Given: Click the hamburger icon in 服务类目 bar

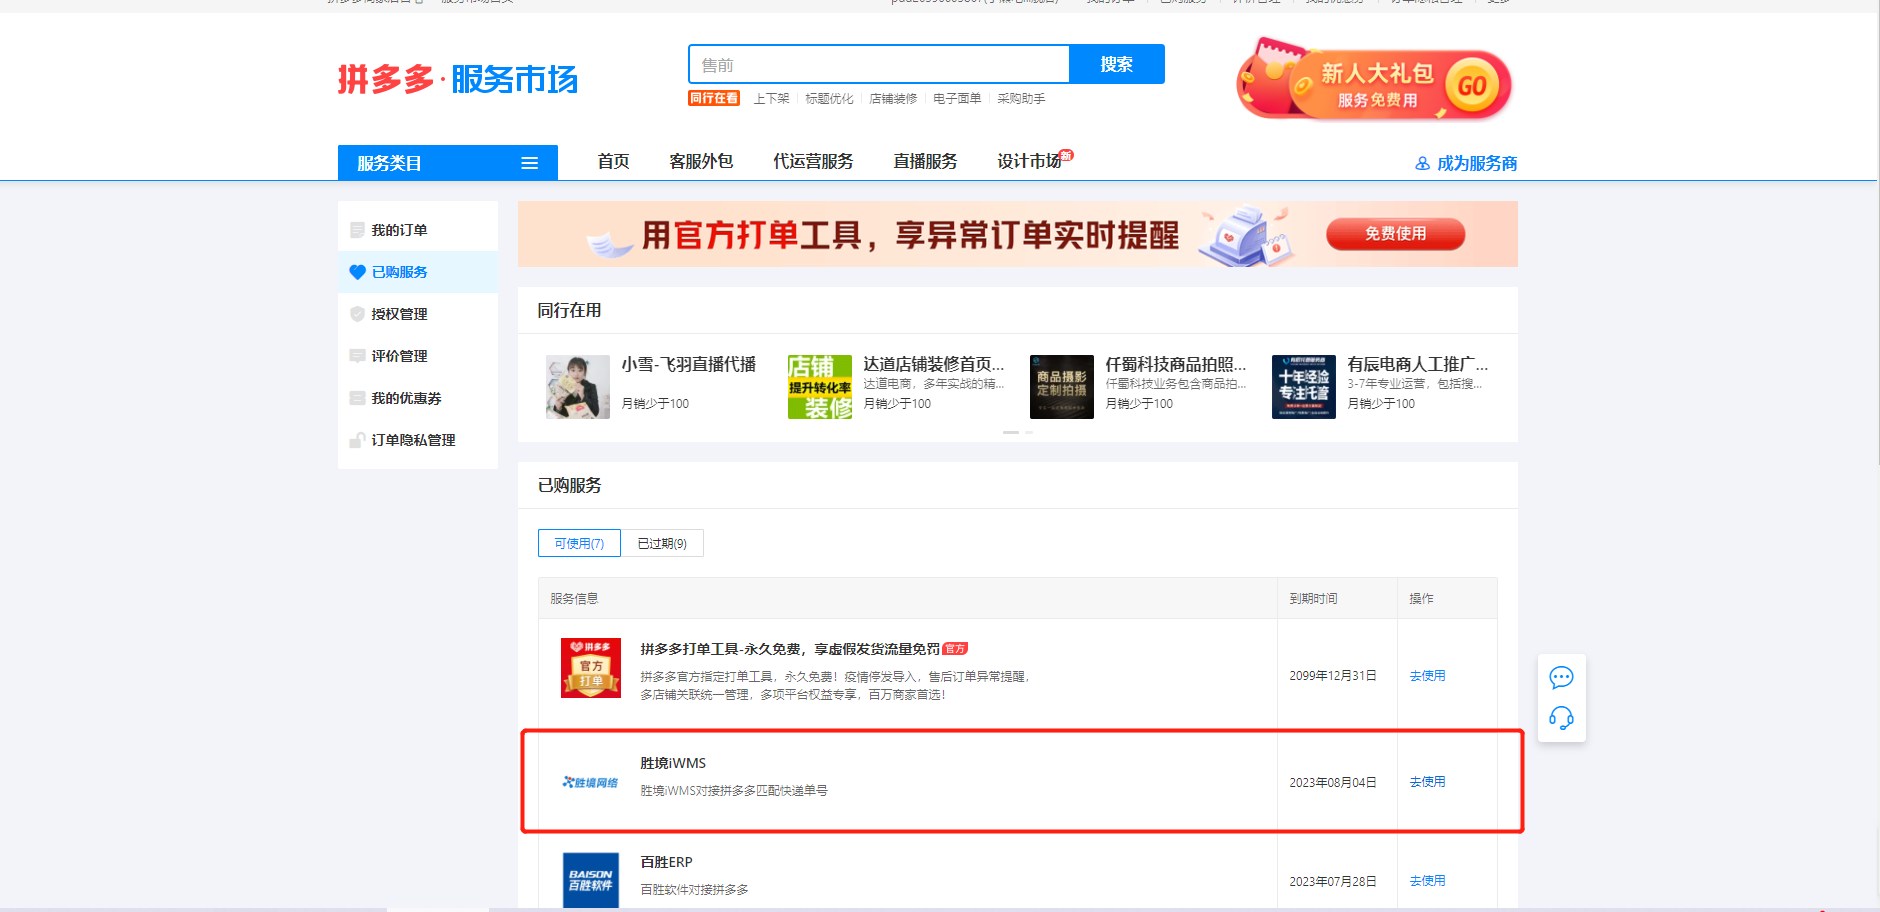Looking at the screenshot, I should (x=530, y=163).
